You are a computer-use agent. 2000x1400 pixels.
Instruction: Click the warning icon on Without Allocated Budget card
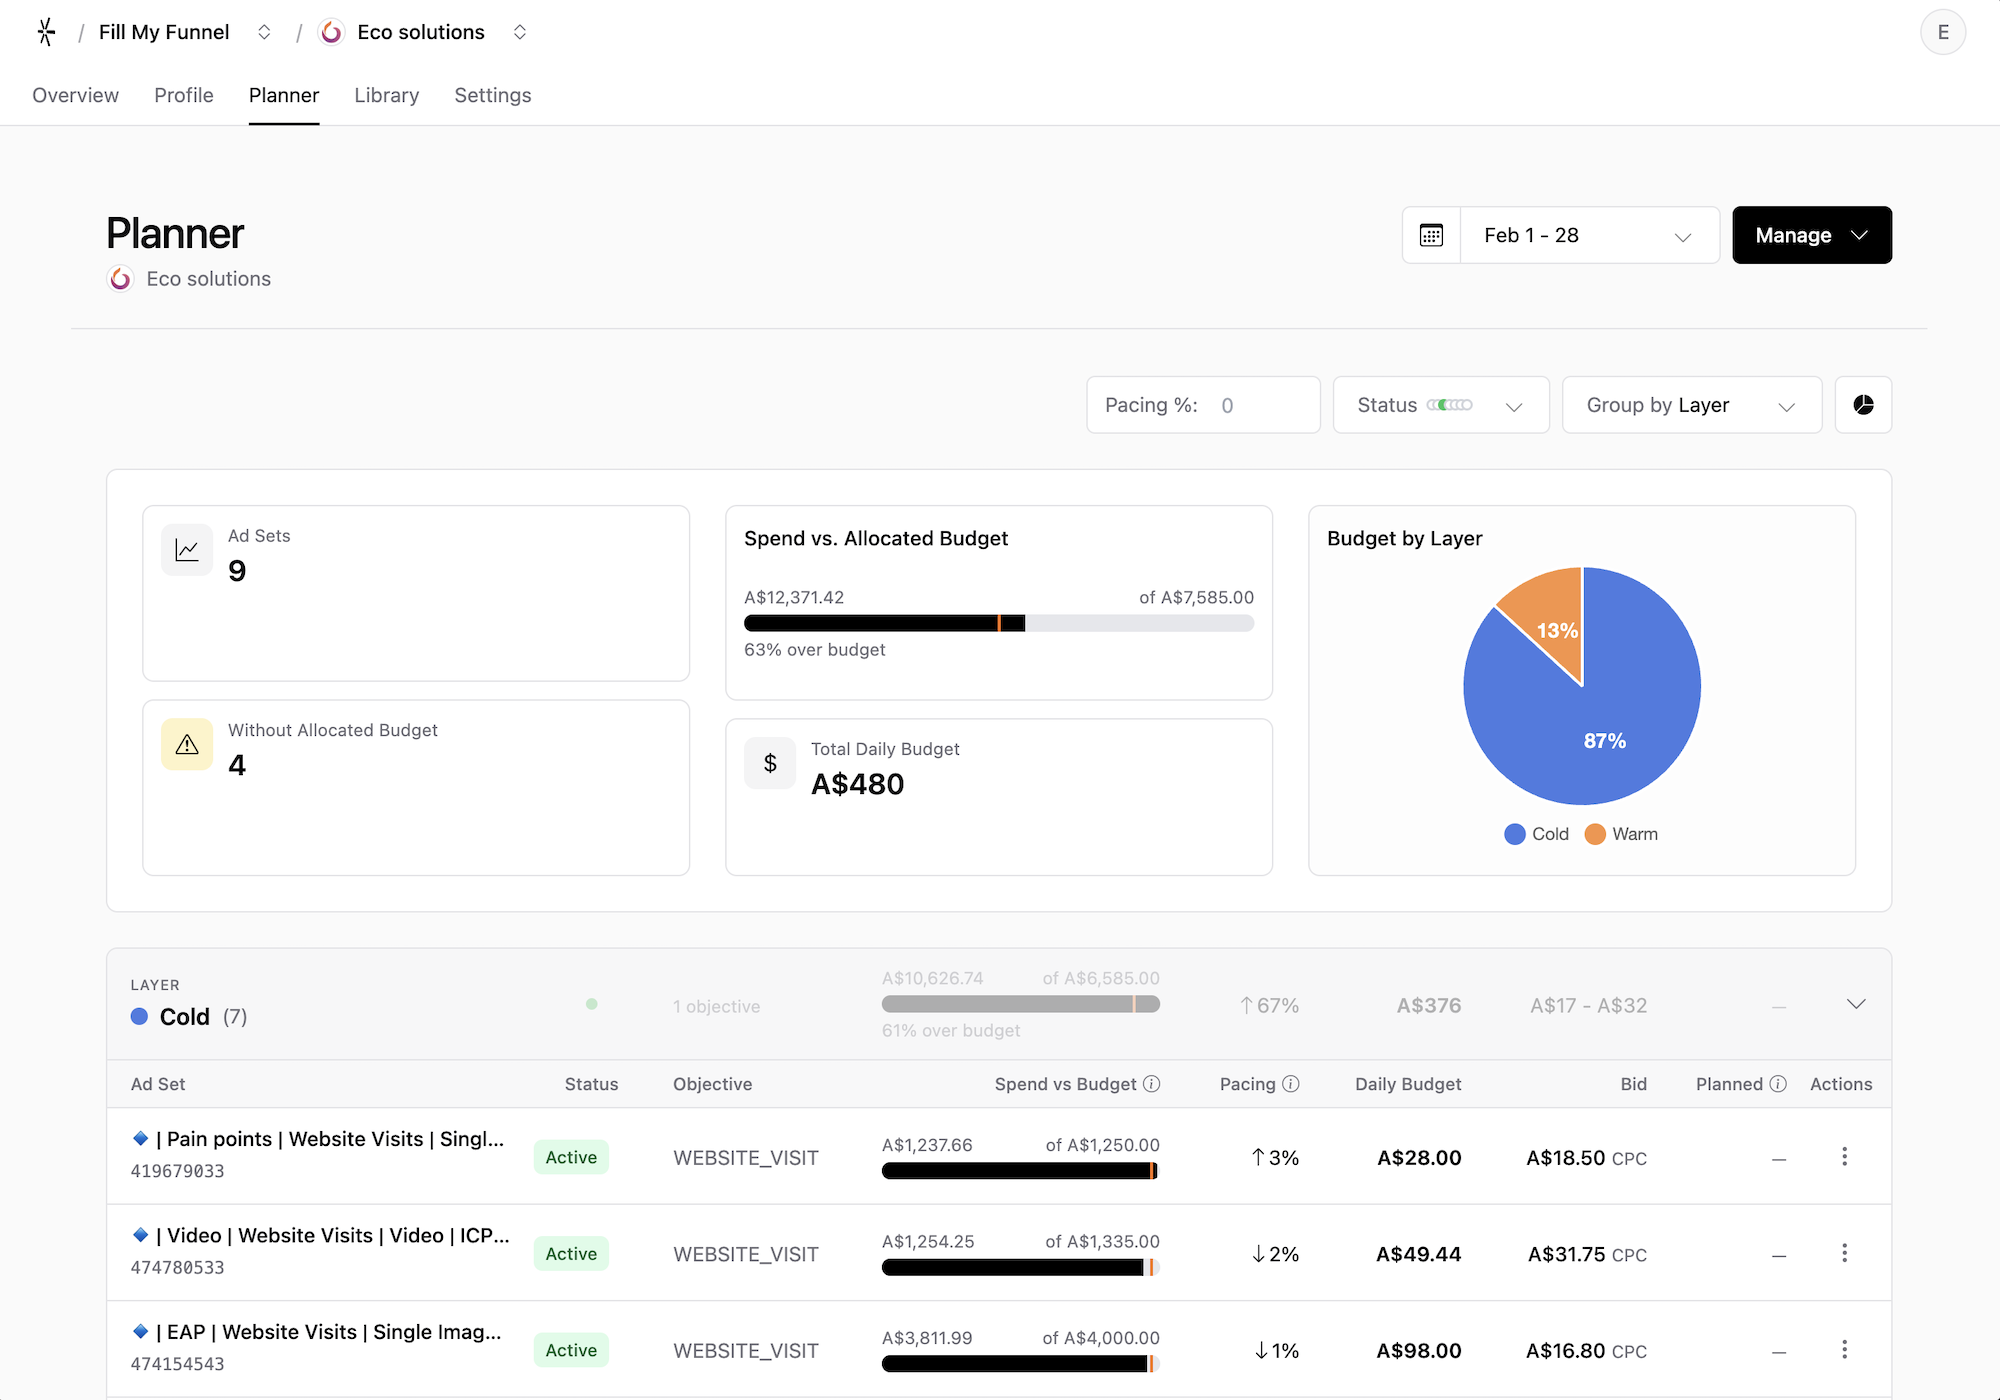tap(187, 744)
